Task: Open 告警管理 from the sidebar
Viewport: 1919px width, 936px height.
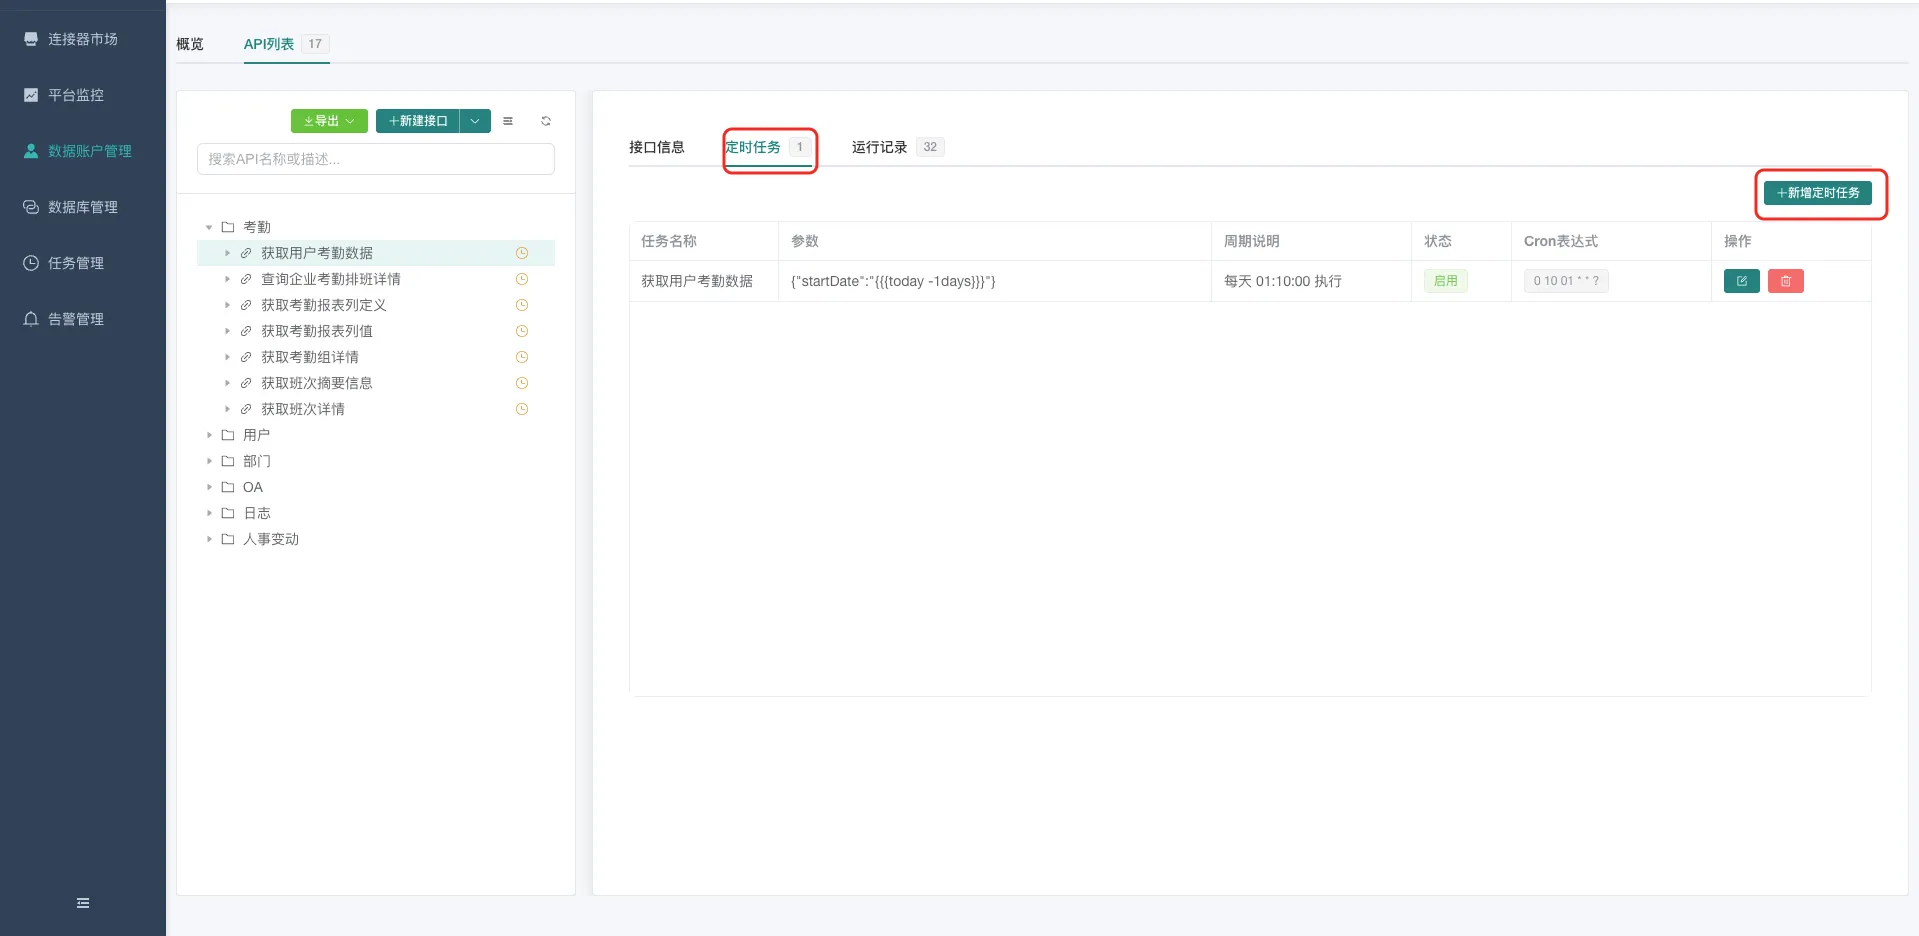Action: (x=76, y=319)
